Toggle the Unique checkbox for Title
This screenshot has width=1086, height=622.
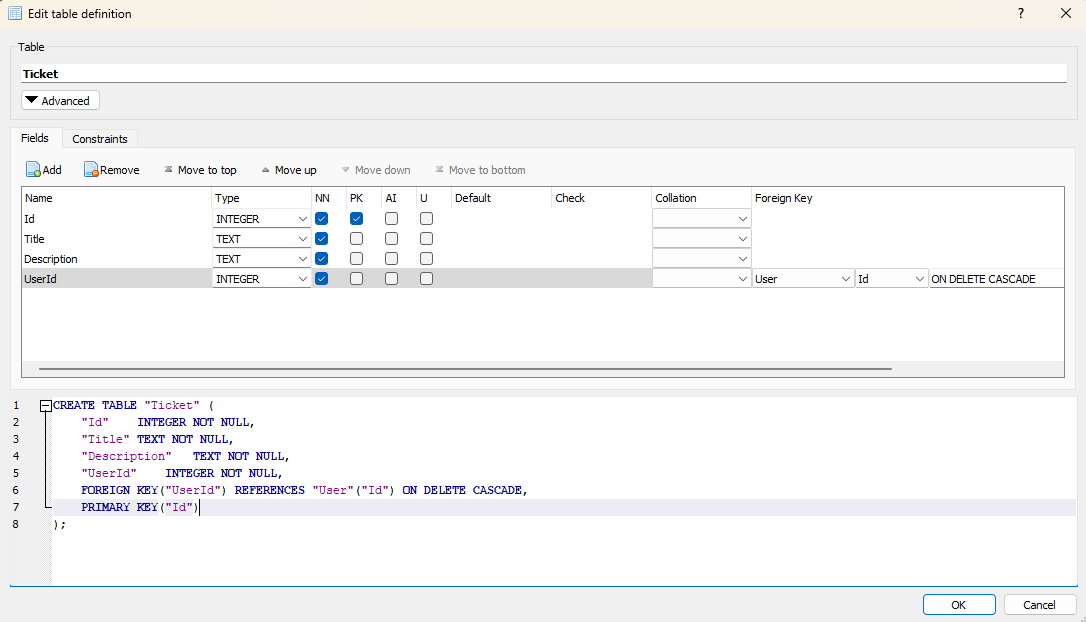coord(427,239)
